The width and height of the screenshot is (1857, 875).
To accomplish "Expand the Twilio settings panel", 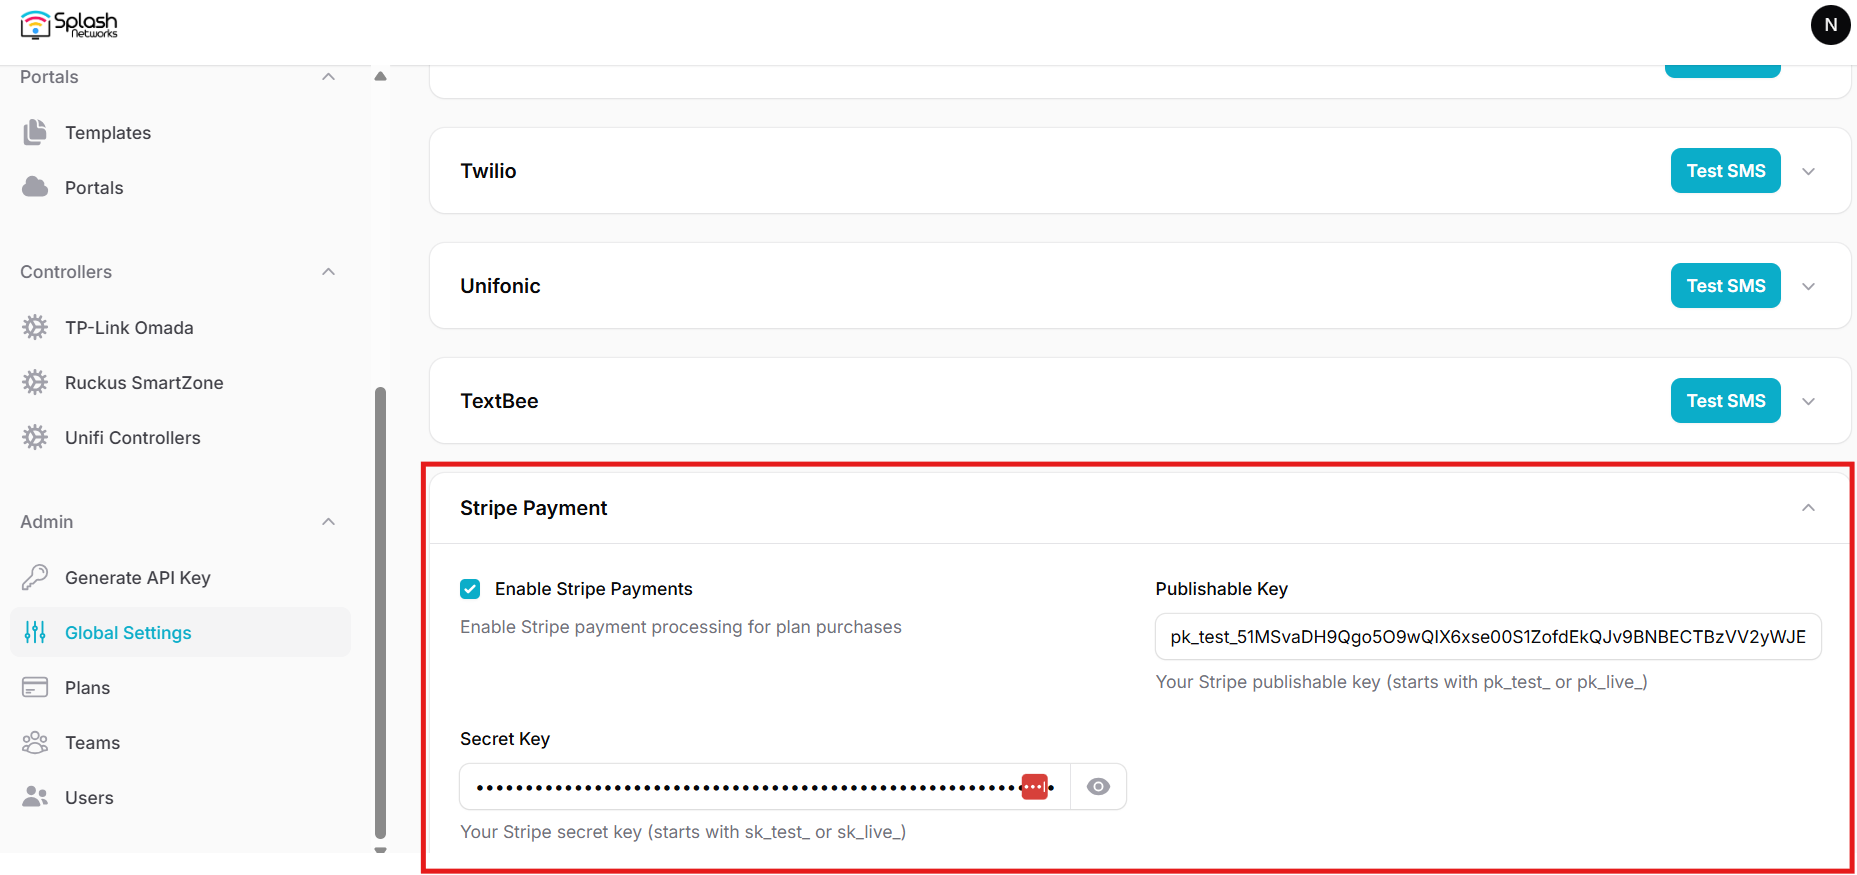I will 1808,171.
